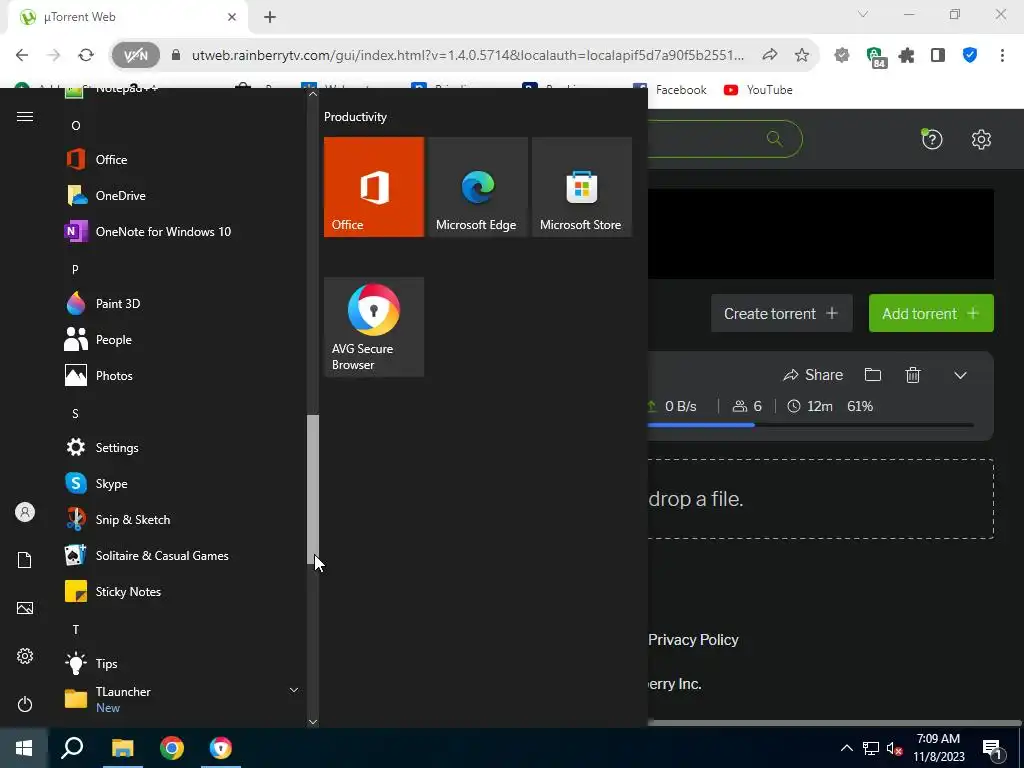Open Settings gear in Start sidebar
1024x768 pixels.
(25, 656)
